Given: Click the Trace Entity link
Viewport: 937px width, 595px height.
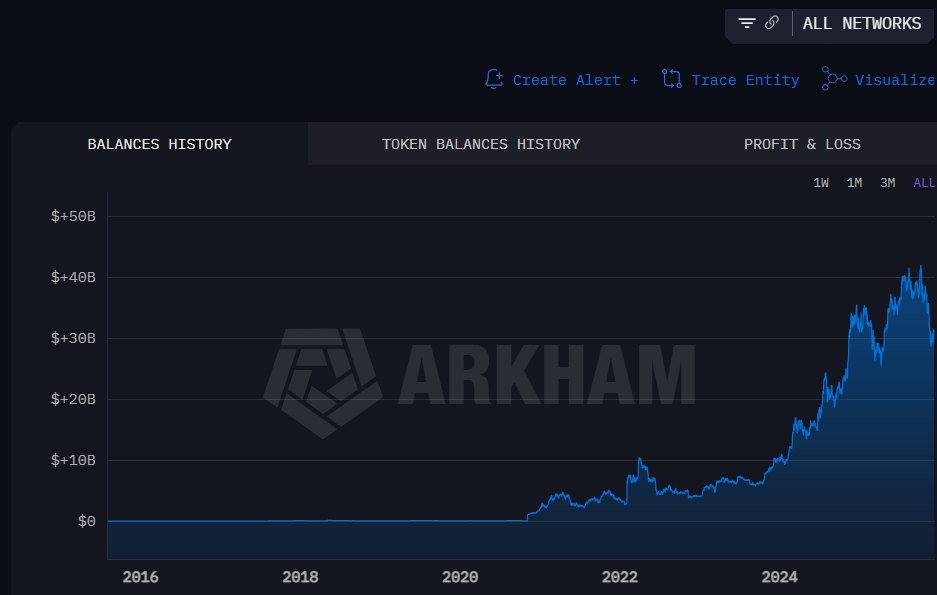Looking at the screenshot, I should 745,80.
